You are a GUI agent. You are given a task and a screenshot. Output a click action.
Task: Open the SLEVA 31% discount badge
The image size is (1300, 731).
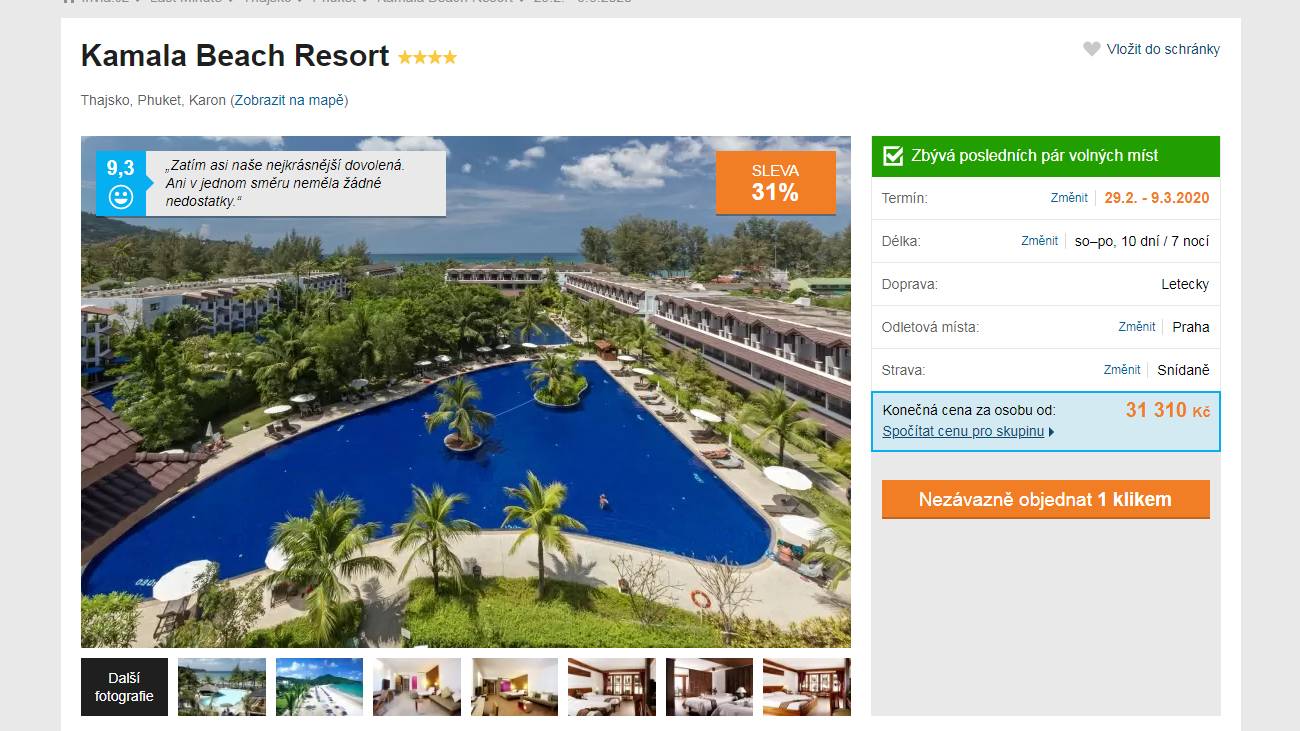[x=775, y=182]
